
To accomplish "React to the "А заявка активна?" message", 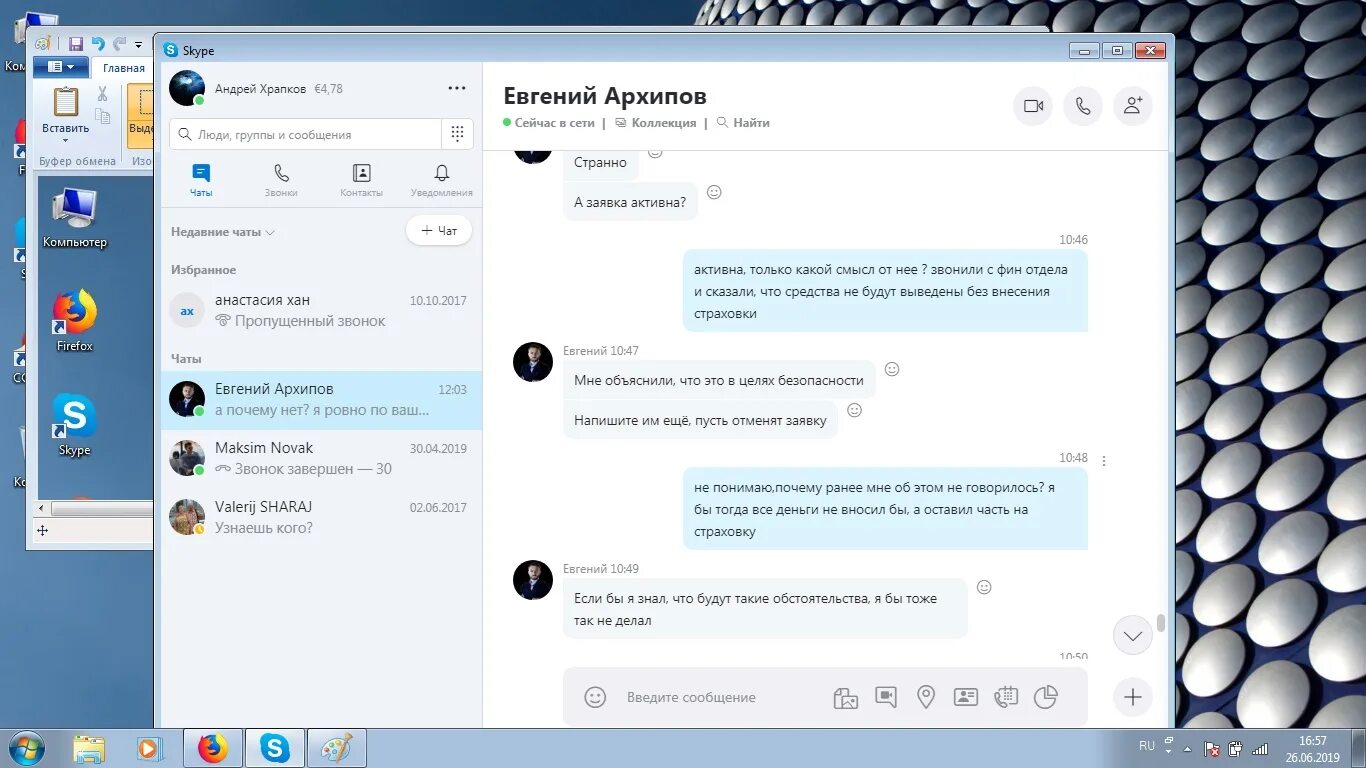I will (714, 192).
